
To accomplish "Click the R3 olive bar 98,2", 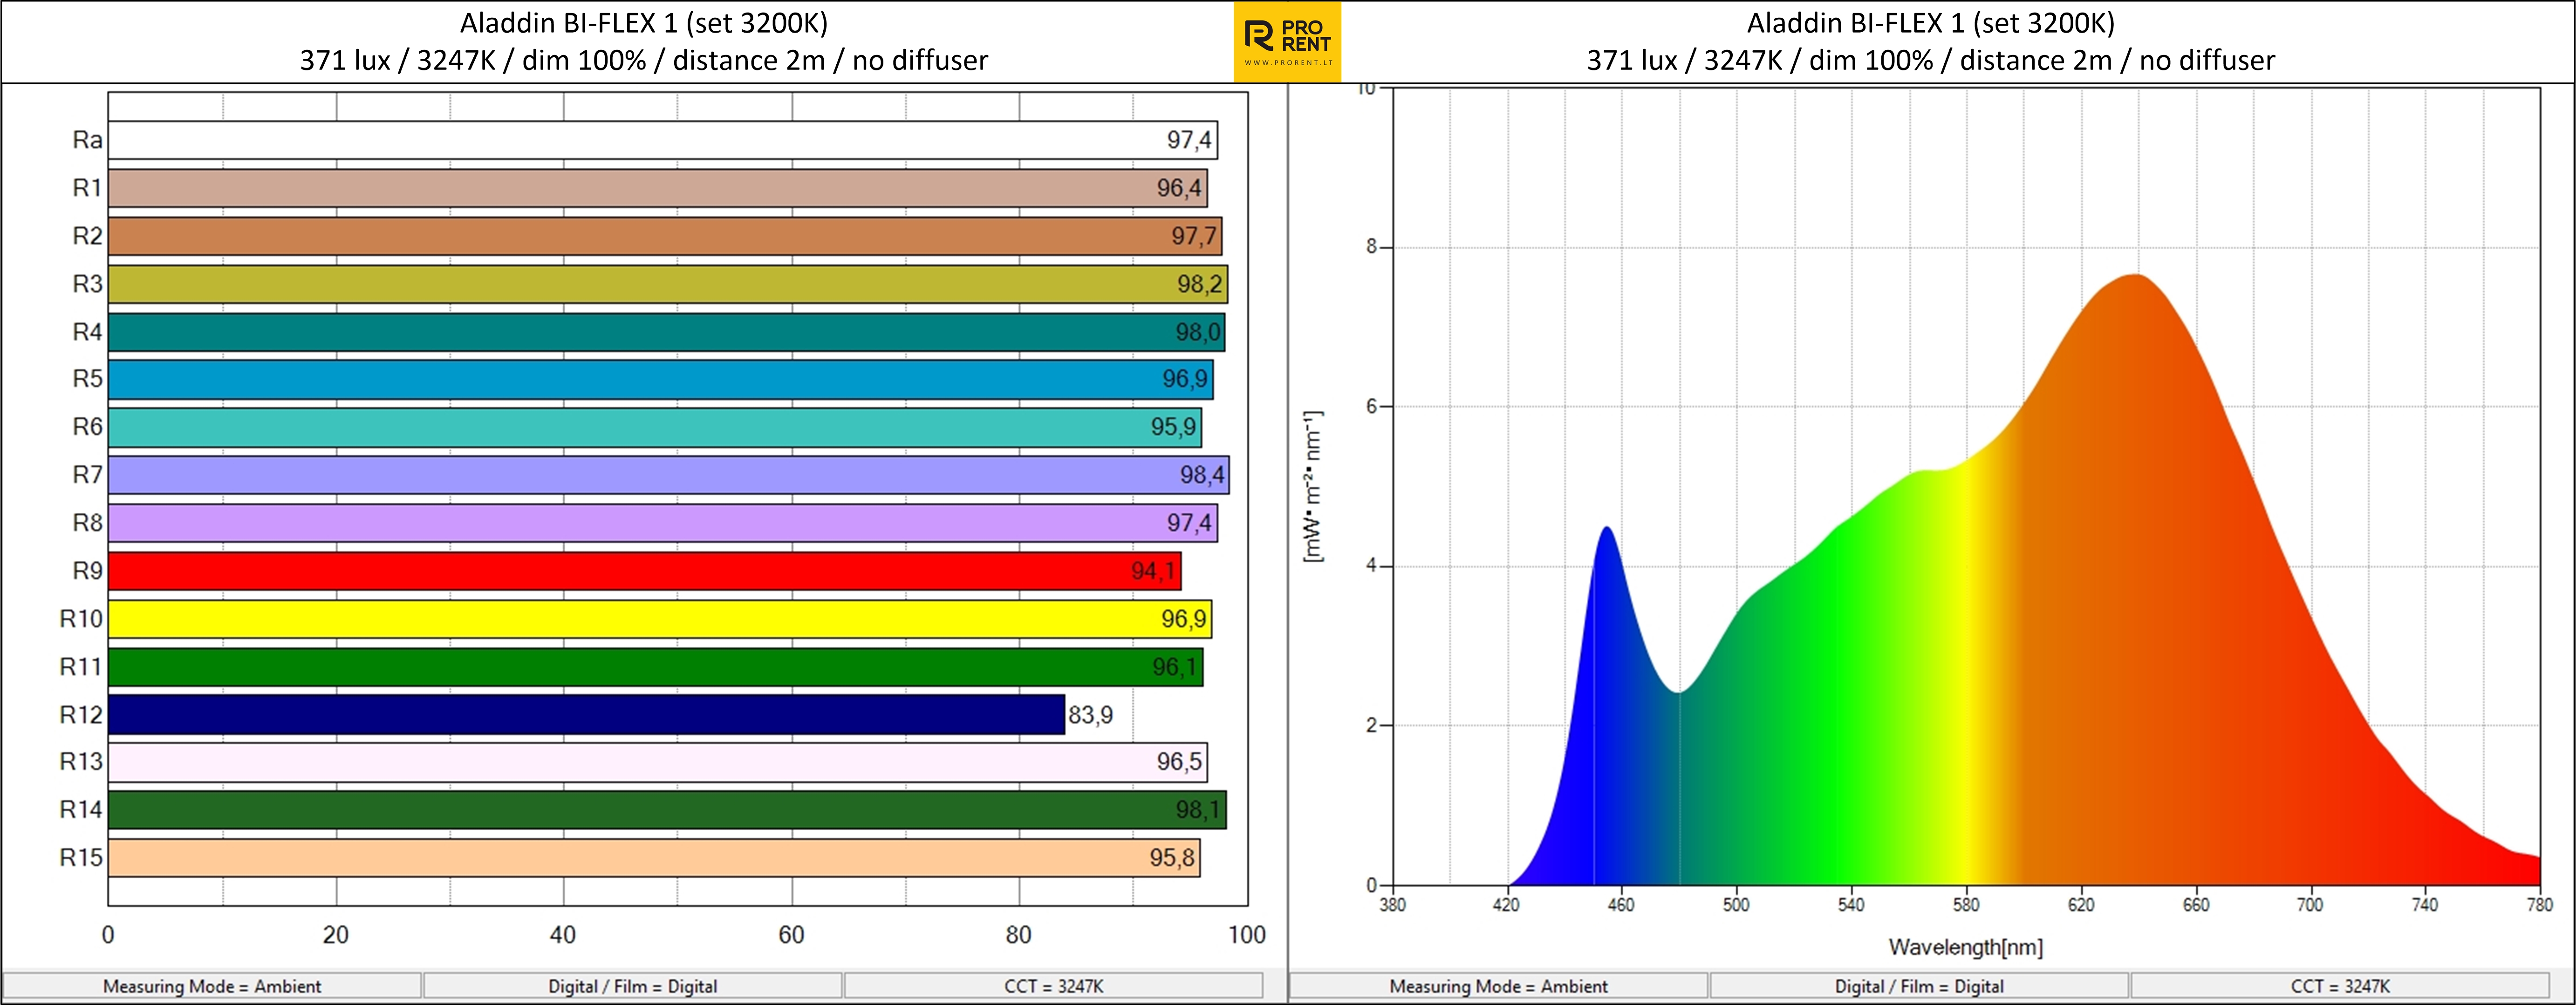I will tap(668, 284).
